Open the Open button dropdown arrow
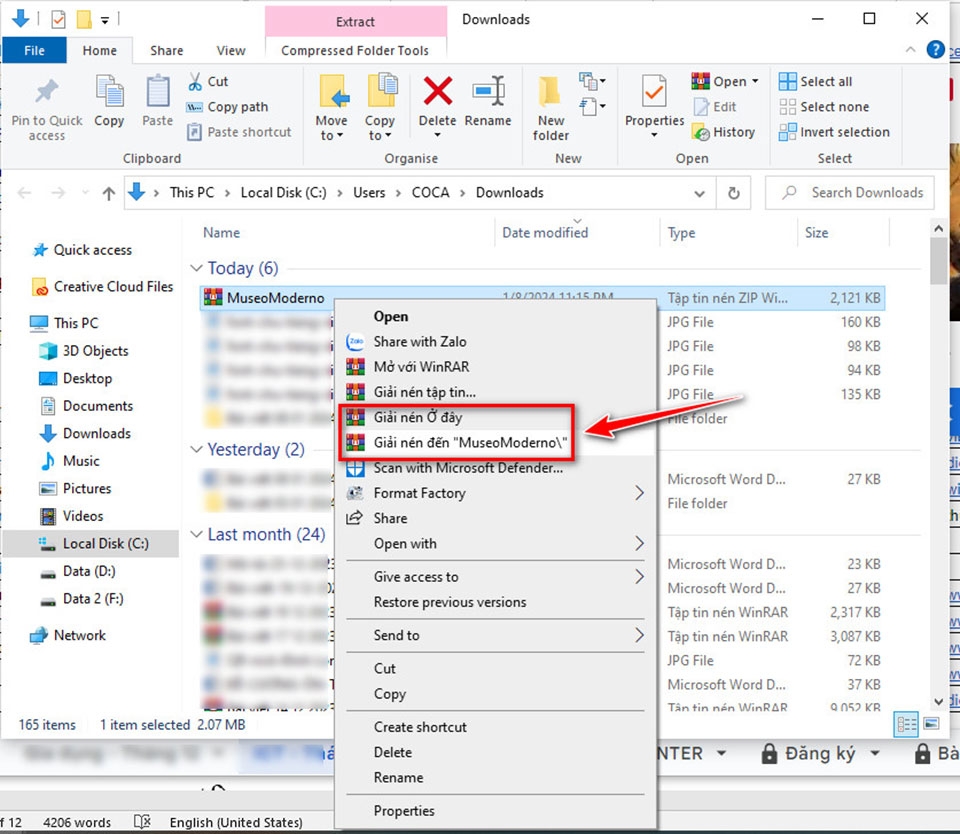 [755, 81]
